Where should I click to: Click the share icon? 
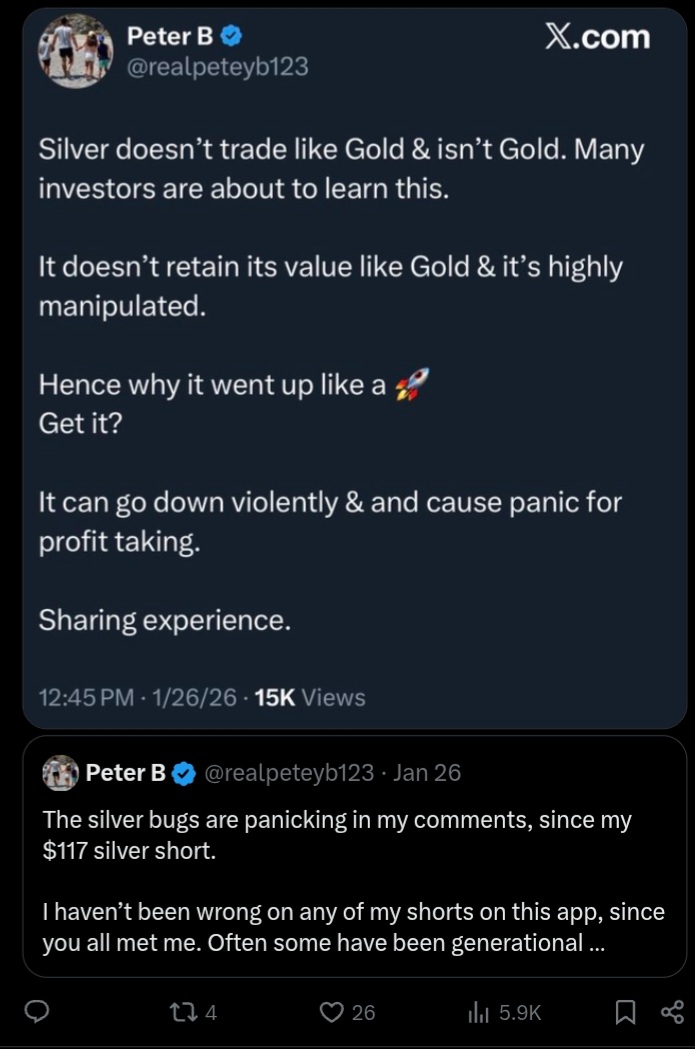tap(671, 1013)
